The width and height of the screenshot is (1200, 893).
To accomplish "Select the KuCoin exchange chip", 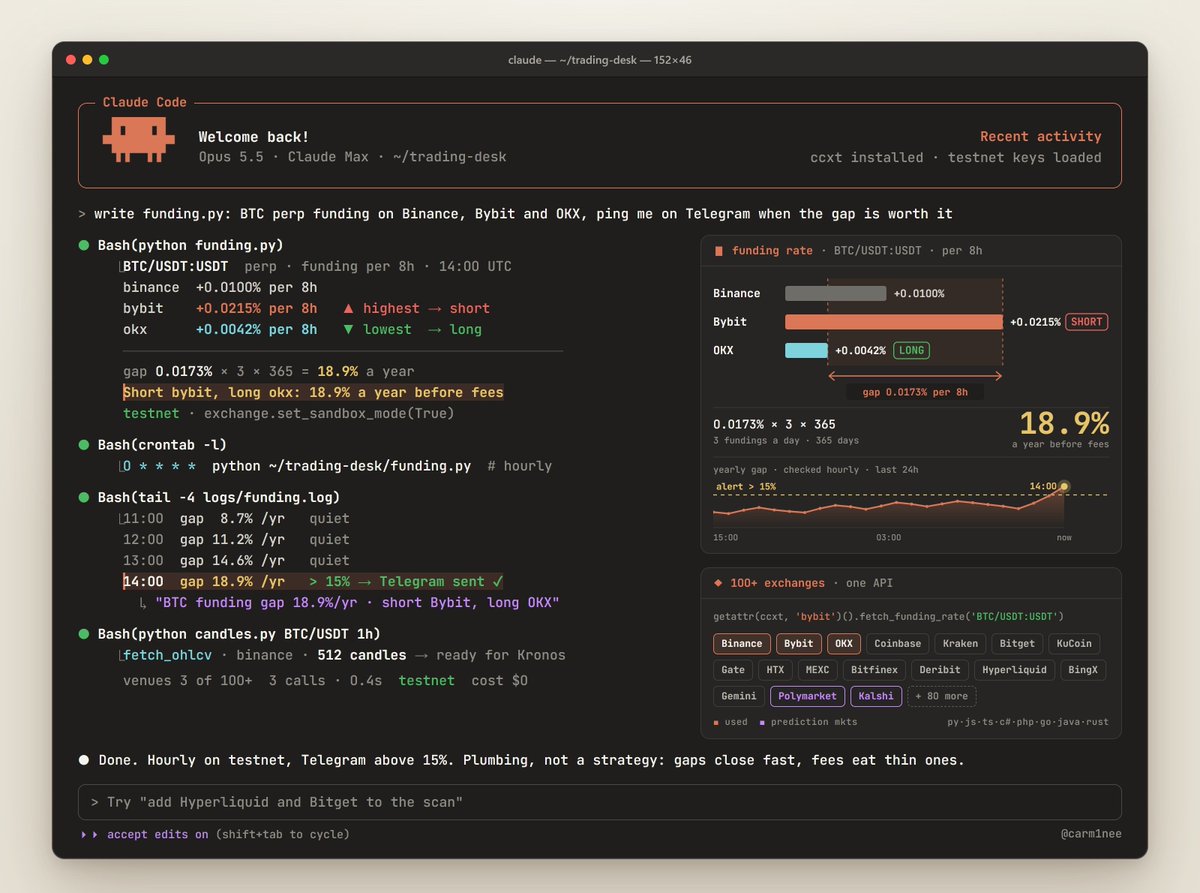I will coord(1076,643).
